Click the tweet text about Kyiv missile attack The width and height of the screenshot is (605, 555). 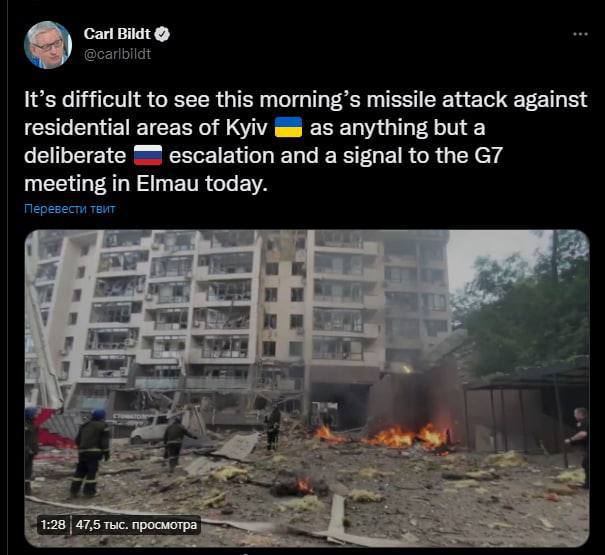(306, 141)
